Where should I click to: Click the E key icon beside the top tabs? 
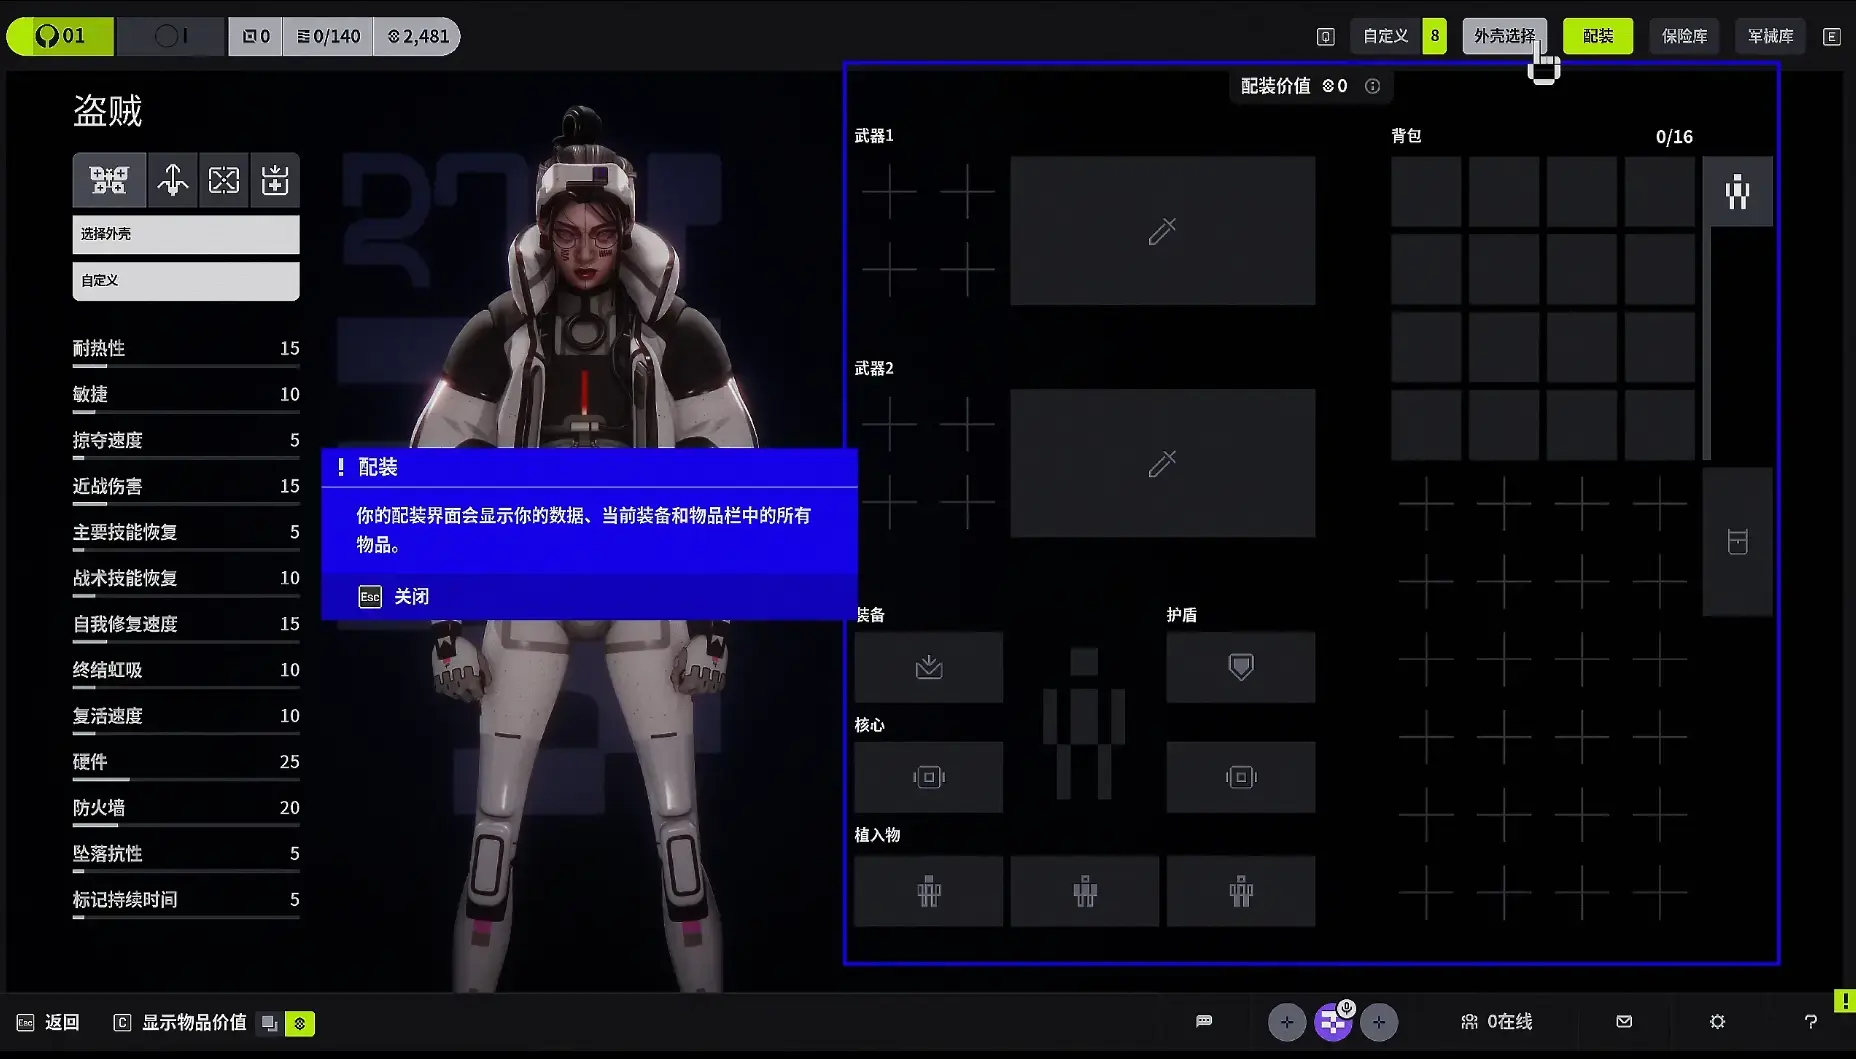(x=1832, y=37)
